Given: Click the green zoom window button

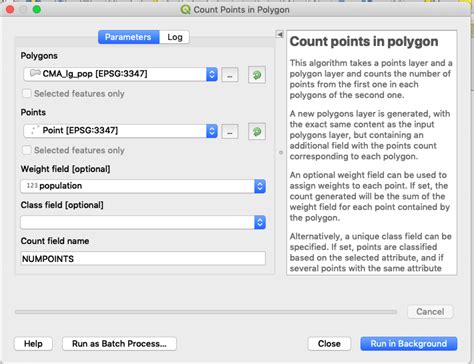Looking at the screenshot, I should tap(37, 9).
